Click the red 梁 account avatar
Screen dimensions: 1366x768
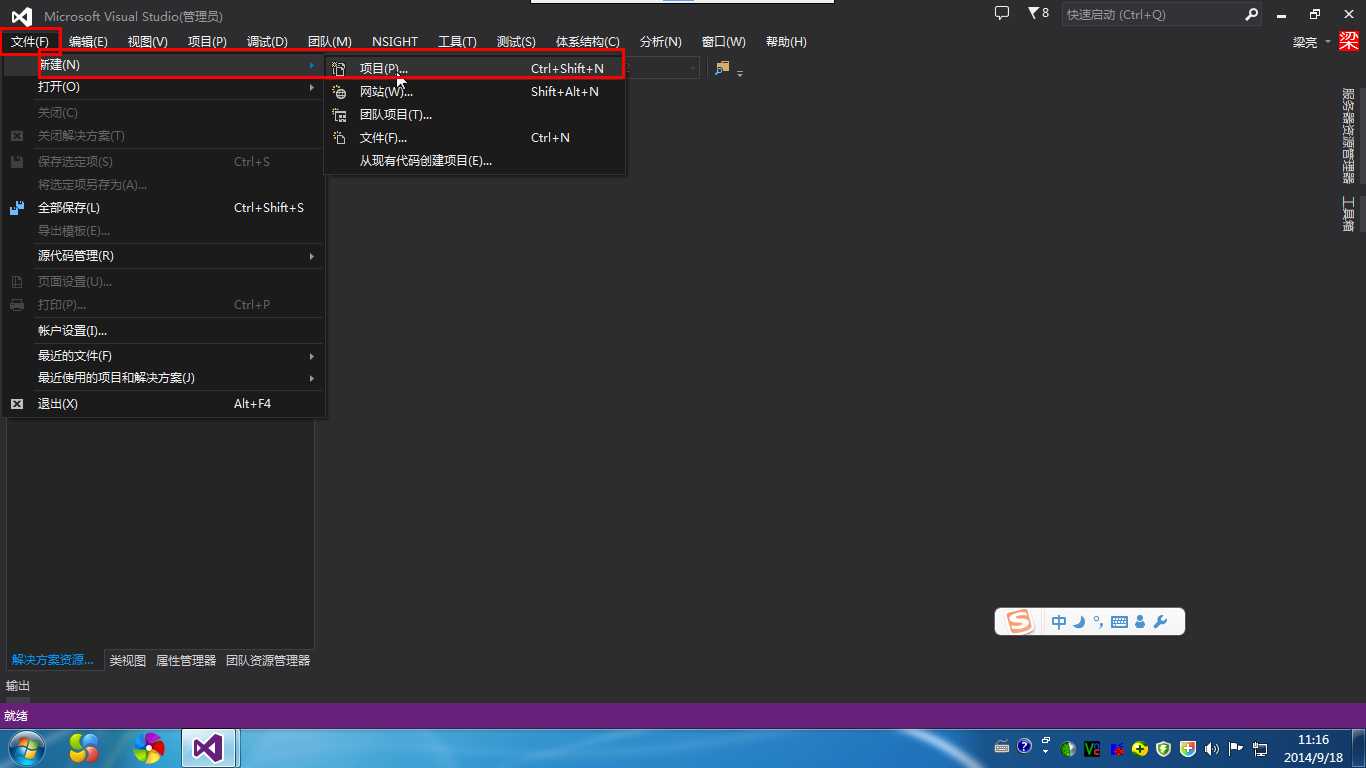1349,41
